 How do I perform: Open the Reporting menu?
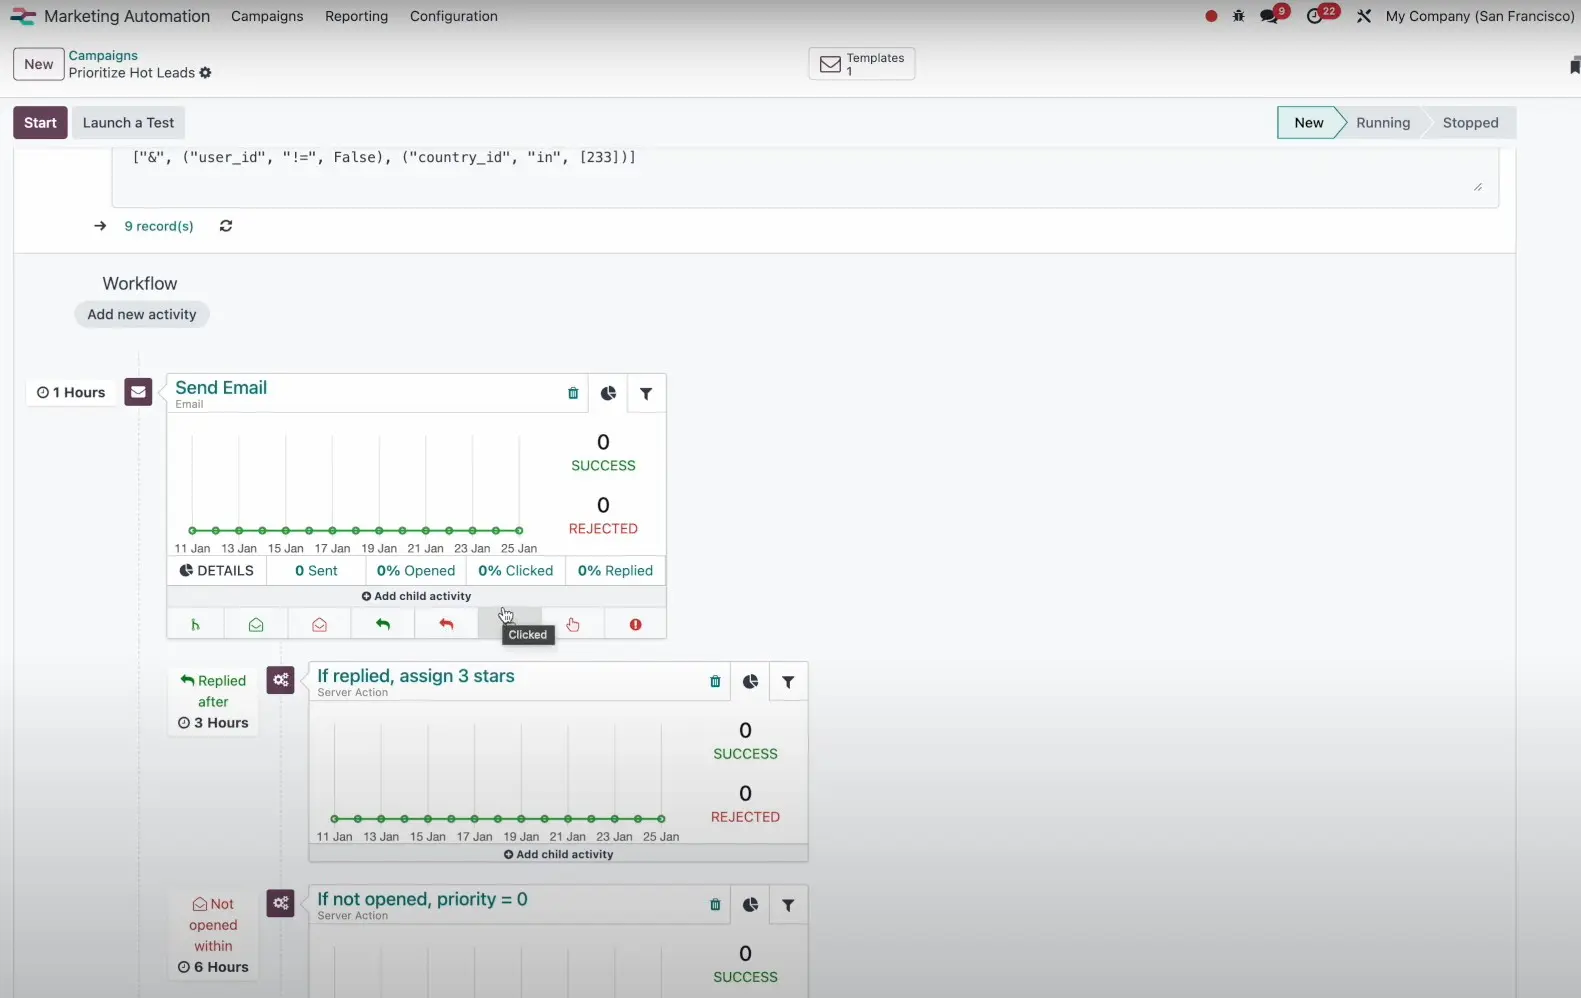pyautogui.click(x=356, y=16)
